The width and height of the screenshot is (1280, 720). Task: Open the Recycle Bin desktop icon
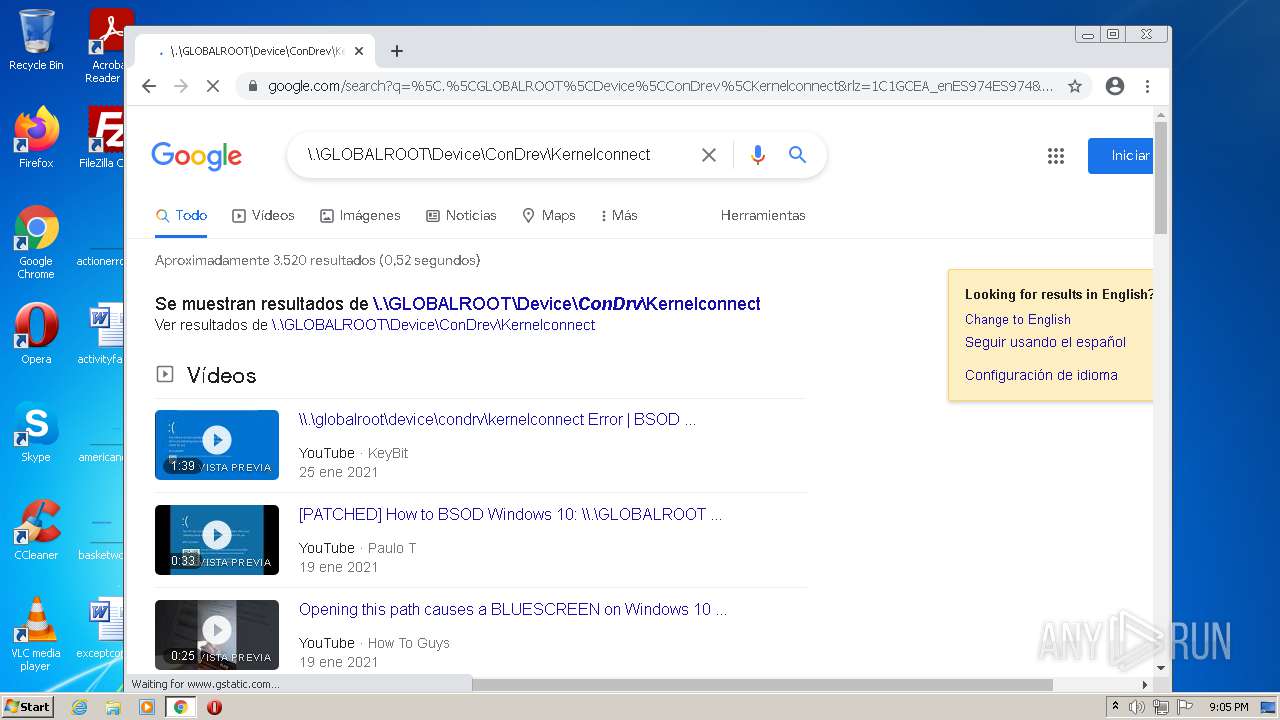tap(36, 40)
